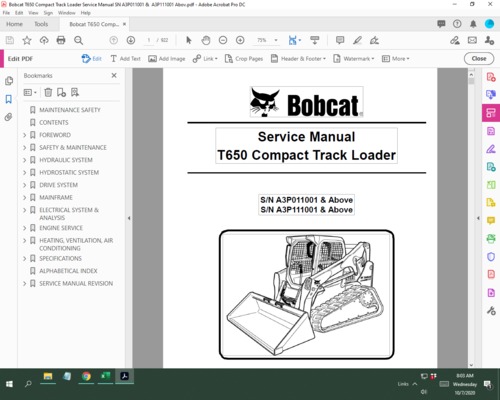The width and height of the screenshot is (500, 400).
Task: Click the page number input field
Action: coord(149,40)
